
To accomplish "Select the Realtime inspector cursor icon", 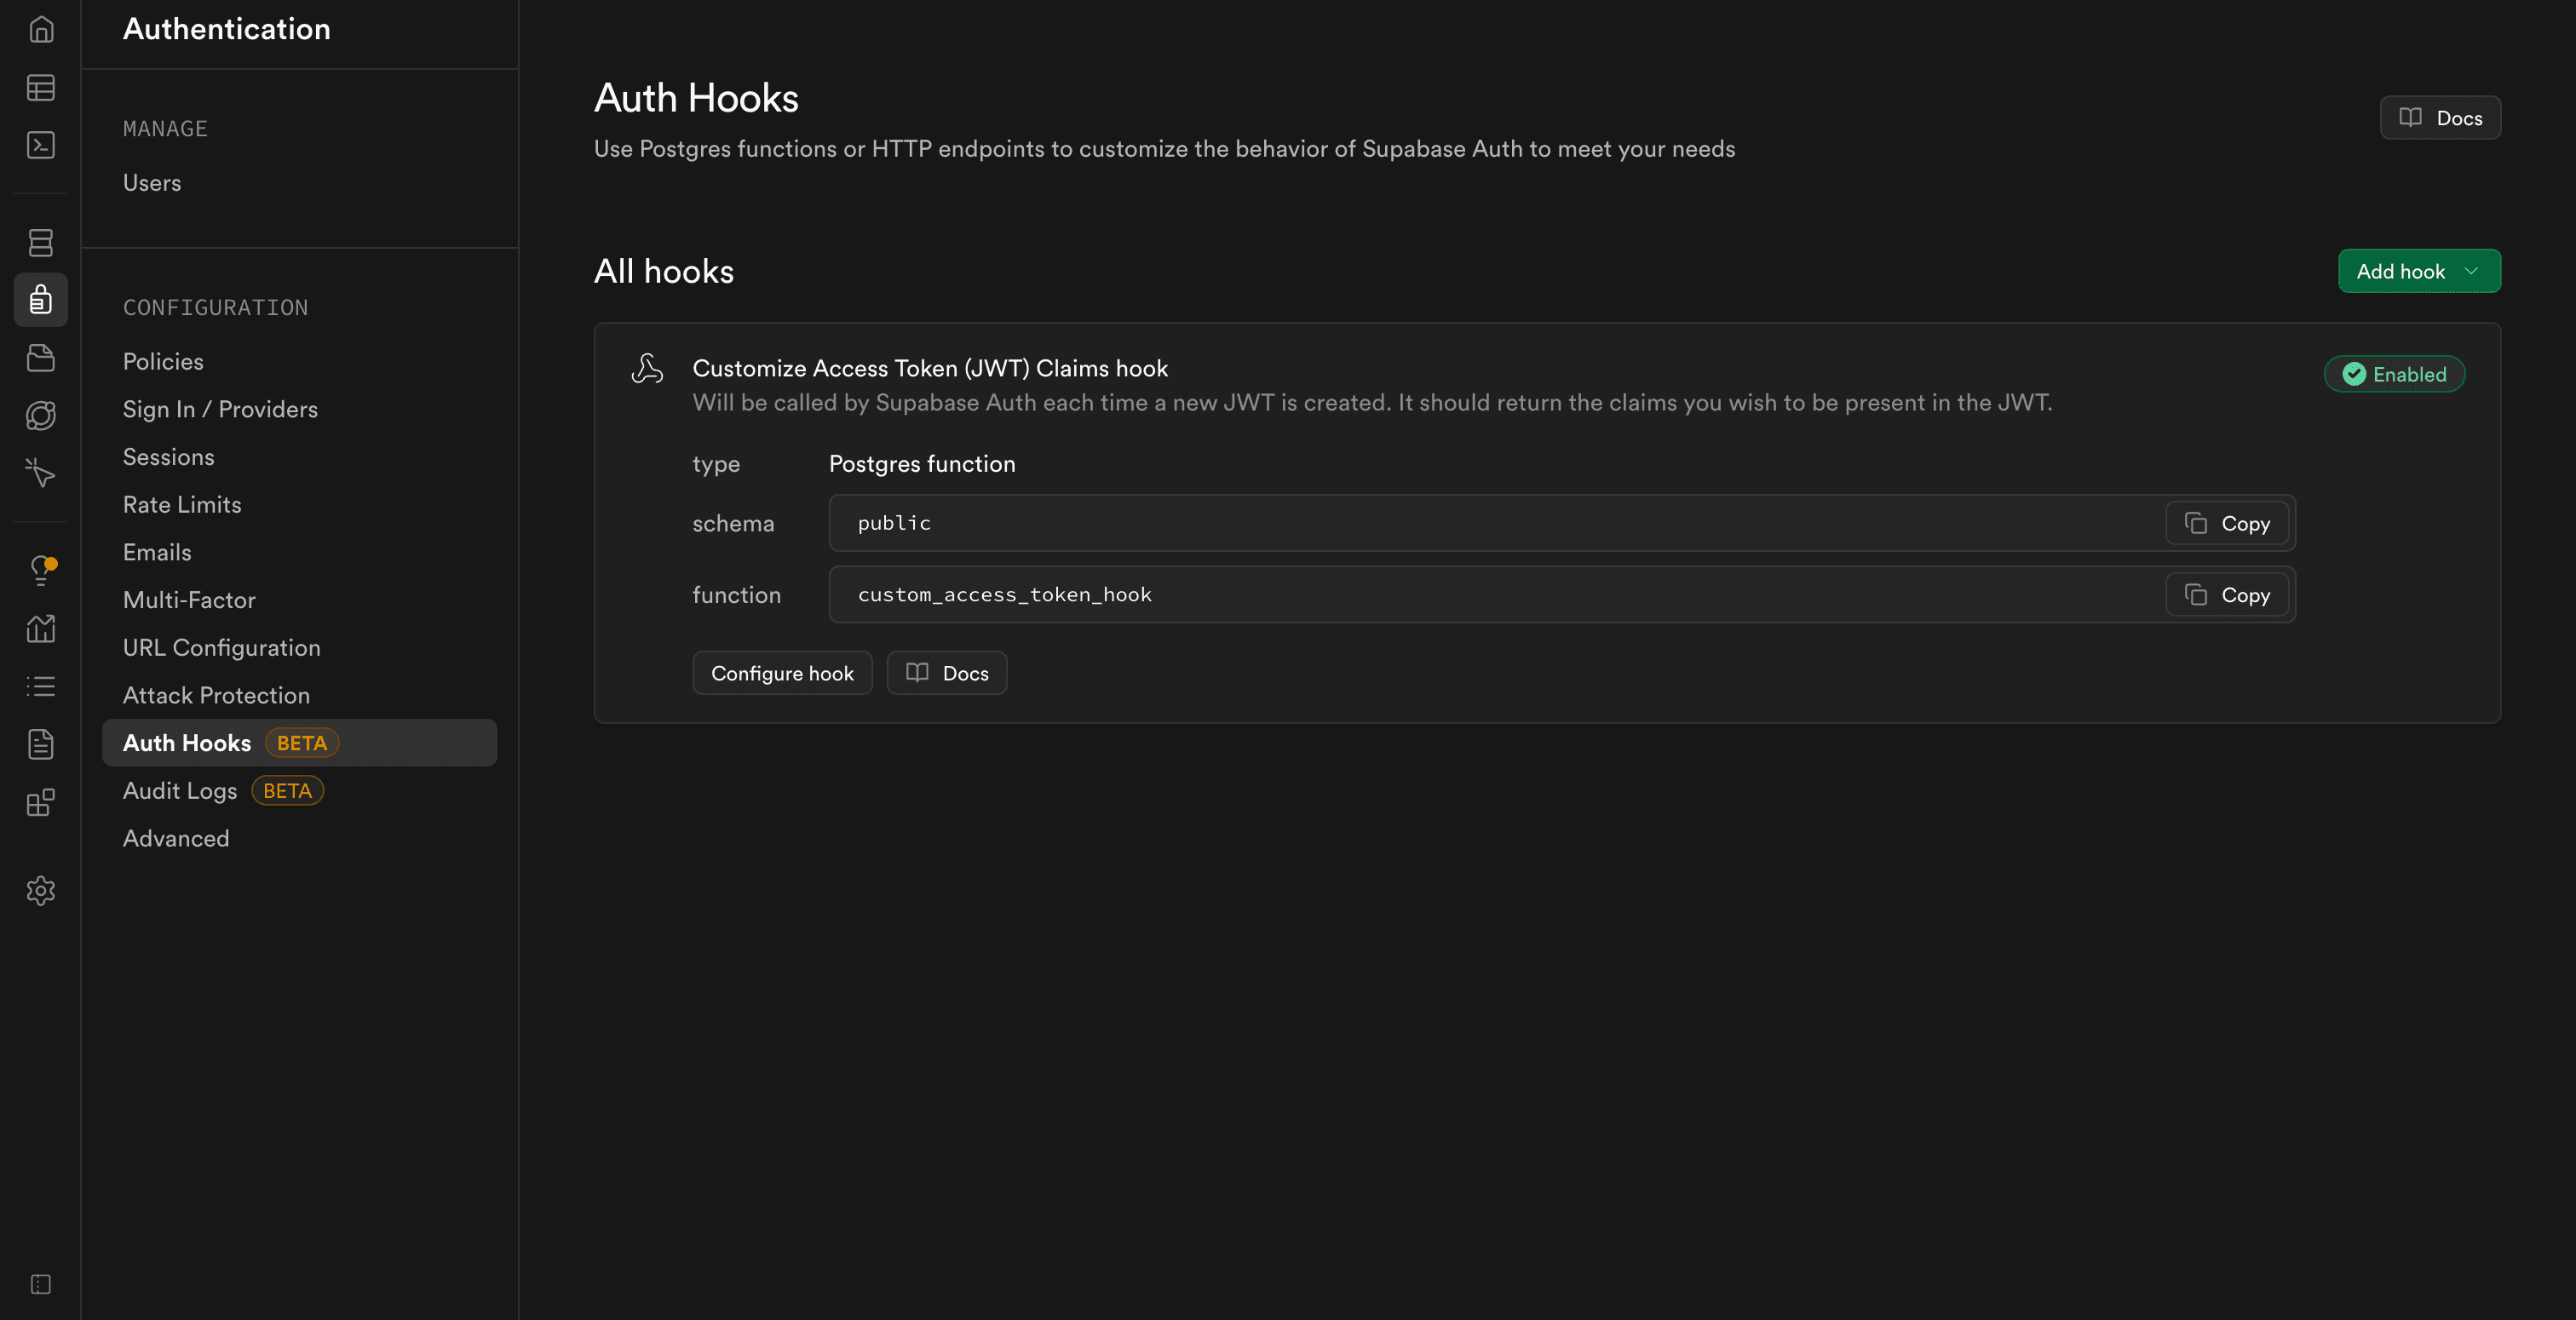I will point(41,473).
